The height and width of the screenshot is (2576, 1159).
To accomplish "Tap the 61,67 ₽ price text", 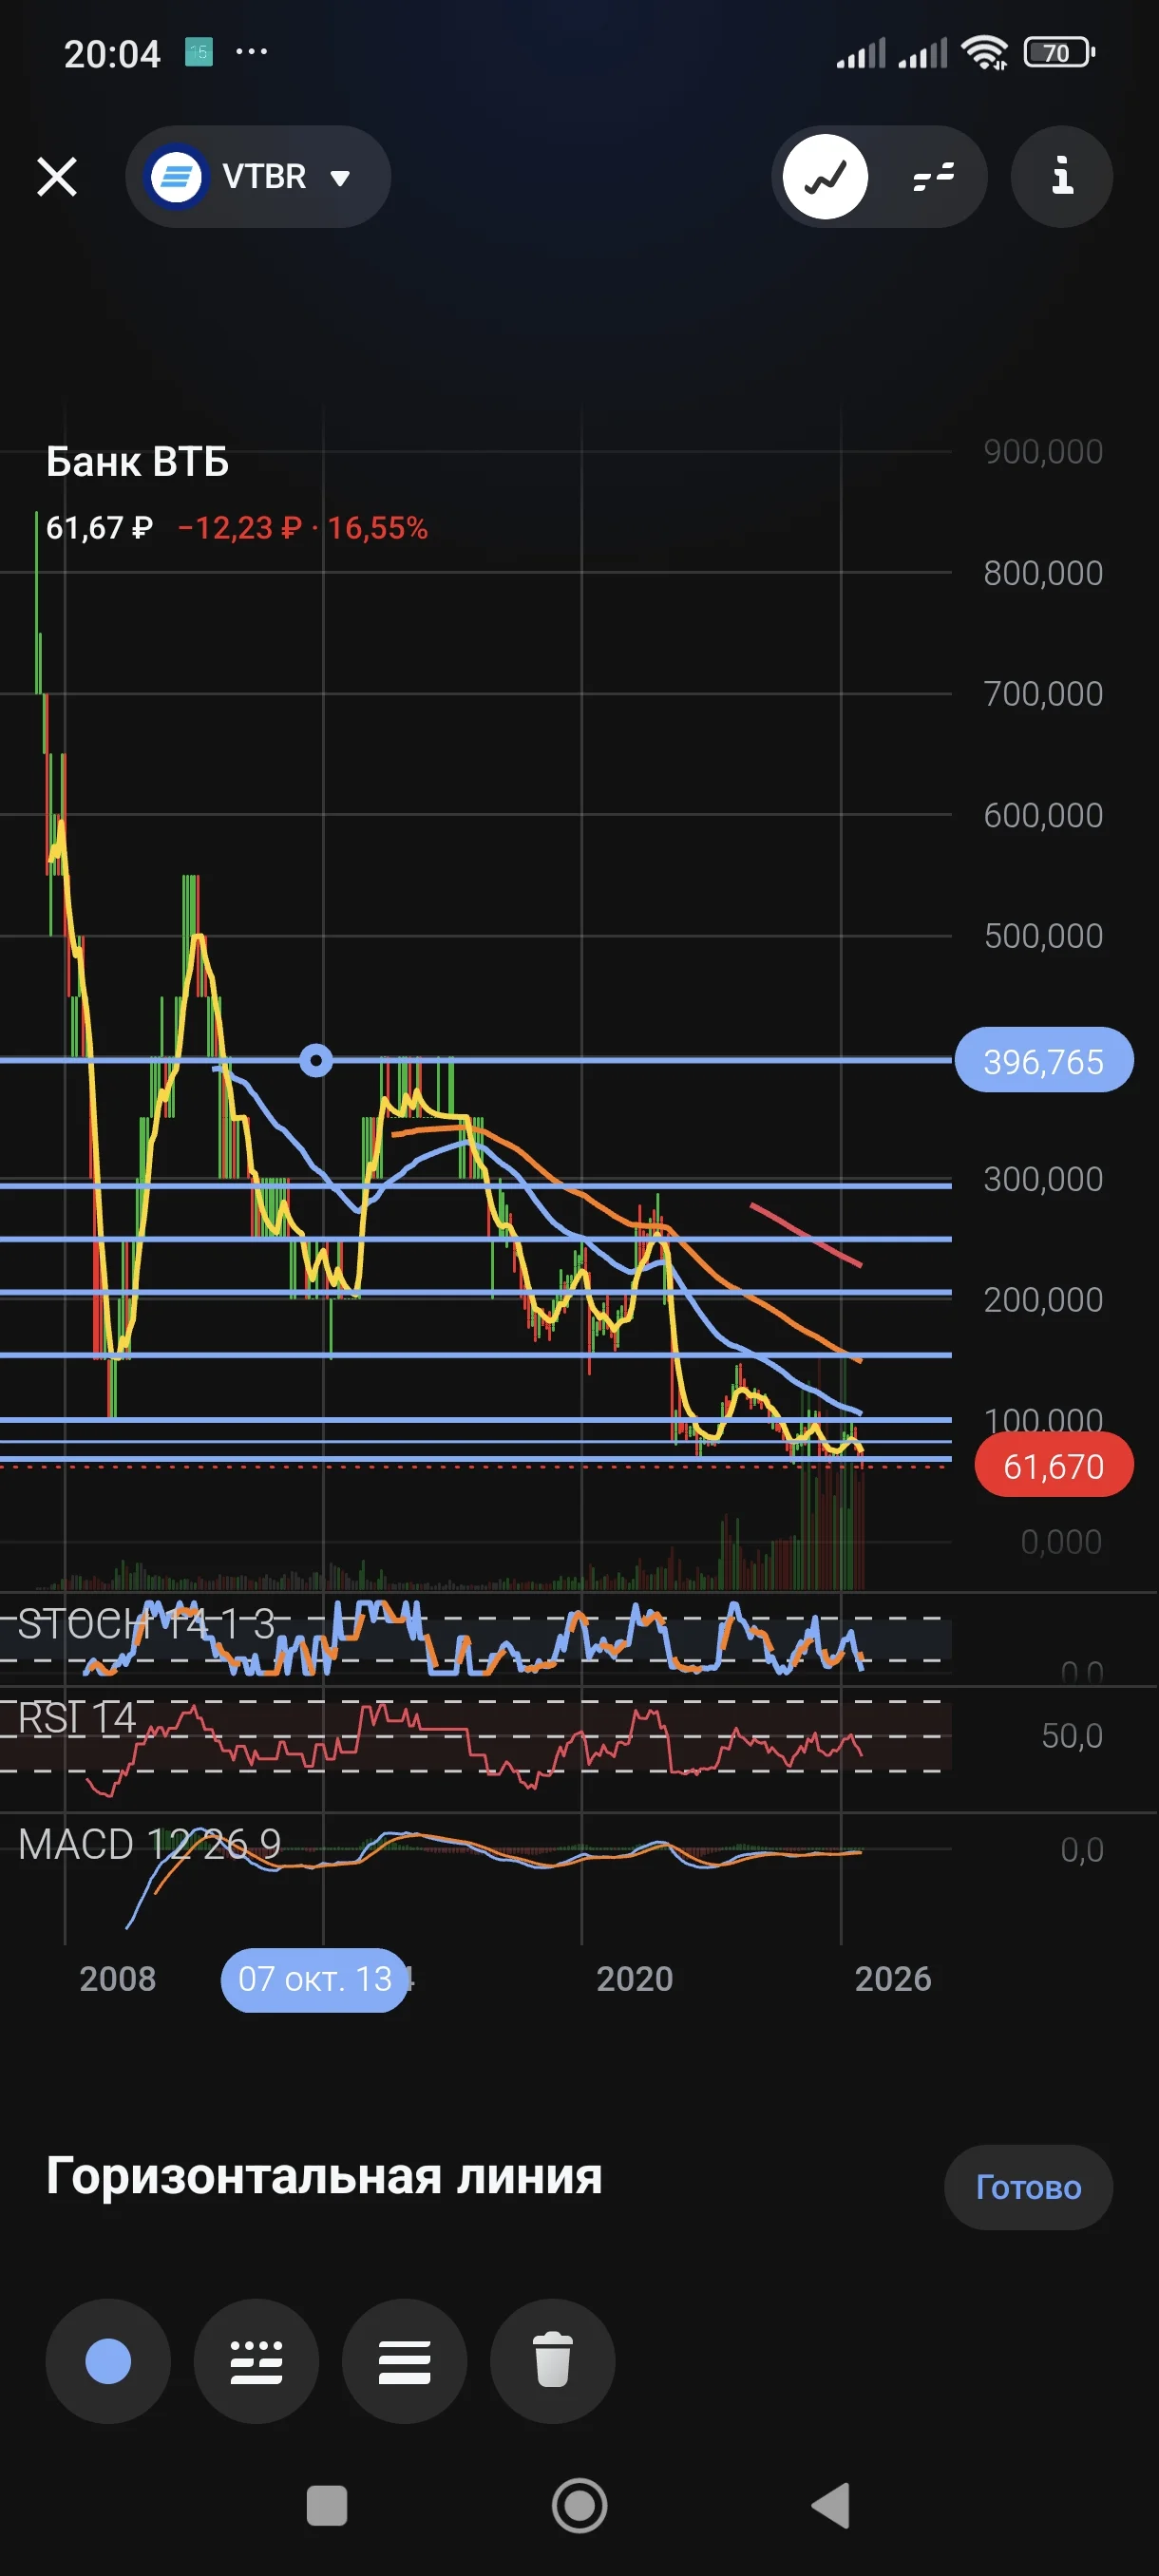I will click(x=99, y=528).
